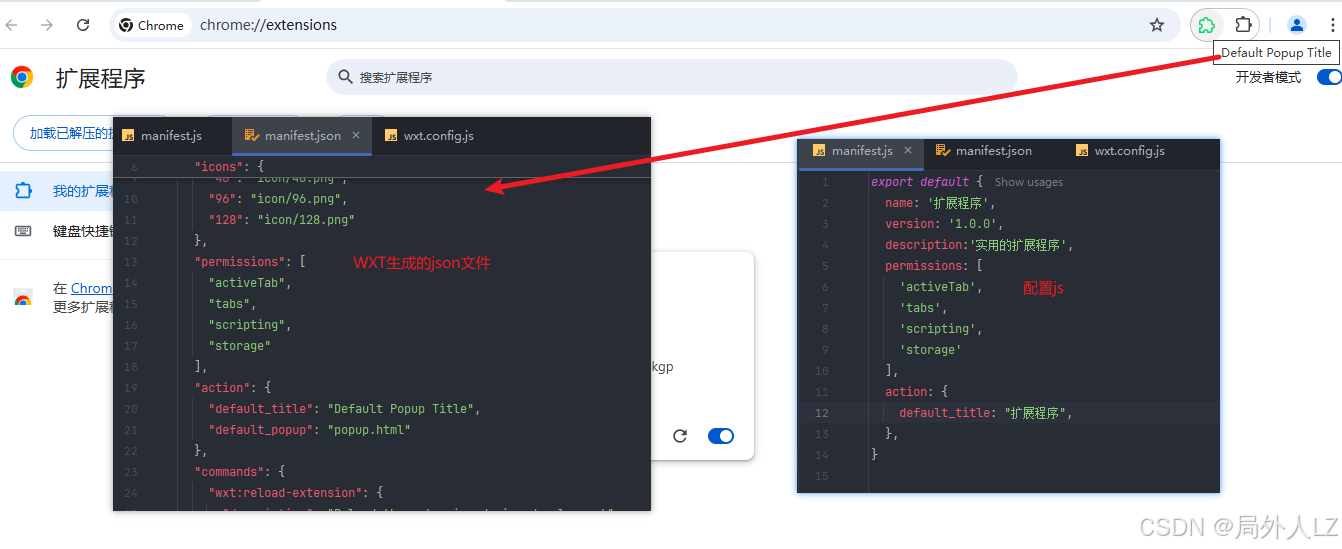Viewport: 1342px width, 549px height.
Task: Click "storage" in the JSON editor
Action: (239, 345)
